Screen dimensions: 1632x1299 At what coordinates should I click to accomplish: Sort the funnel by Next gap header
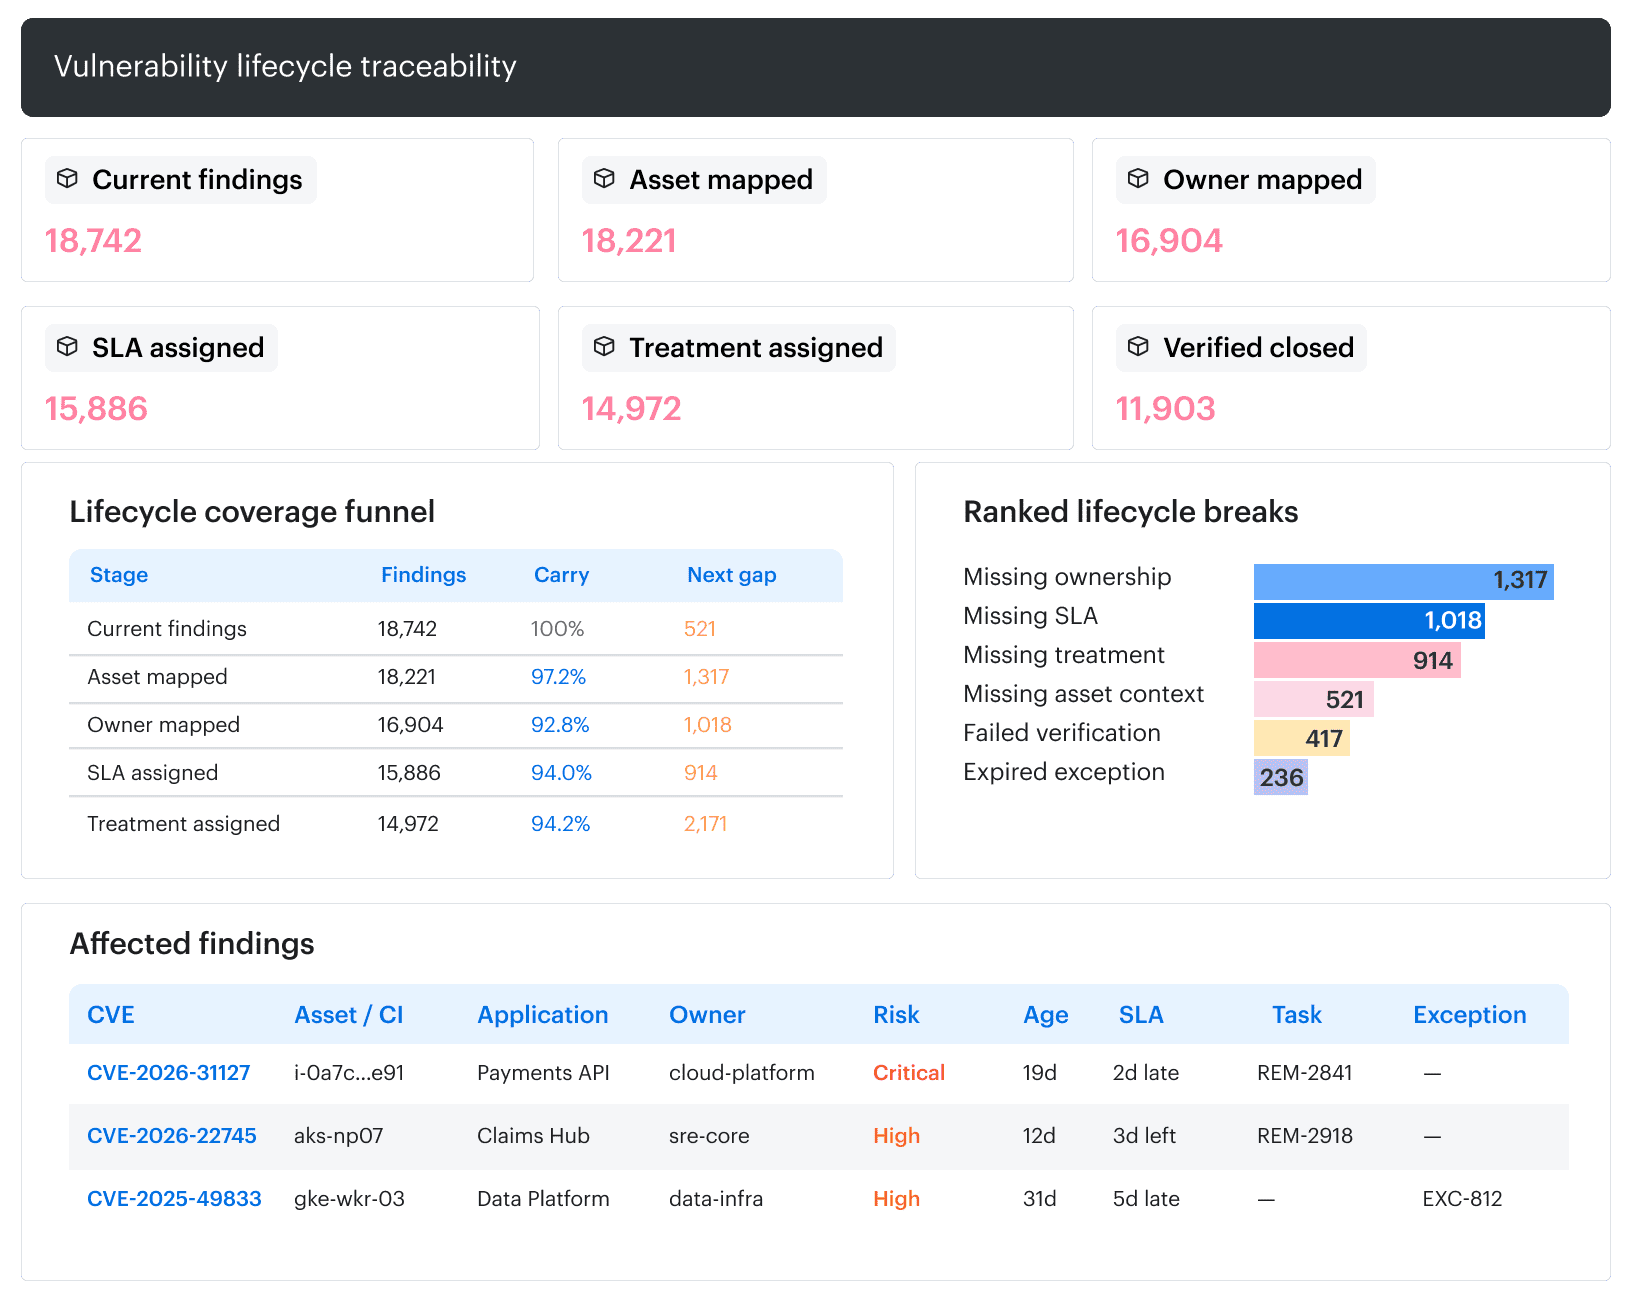click(x=732, y=575)
